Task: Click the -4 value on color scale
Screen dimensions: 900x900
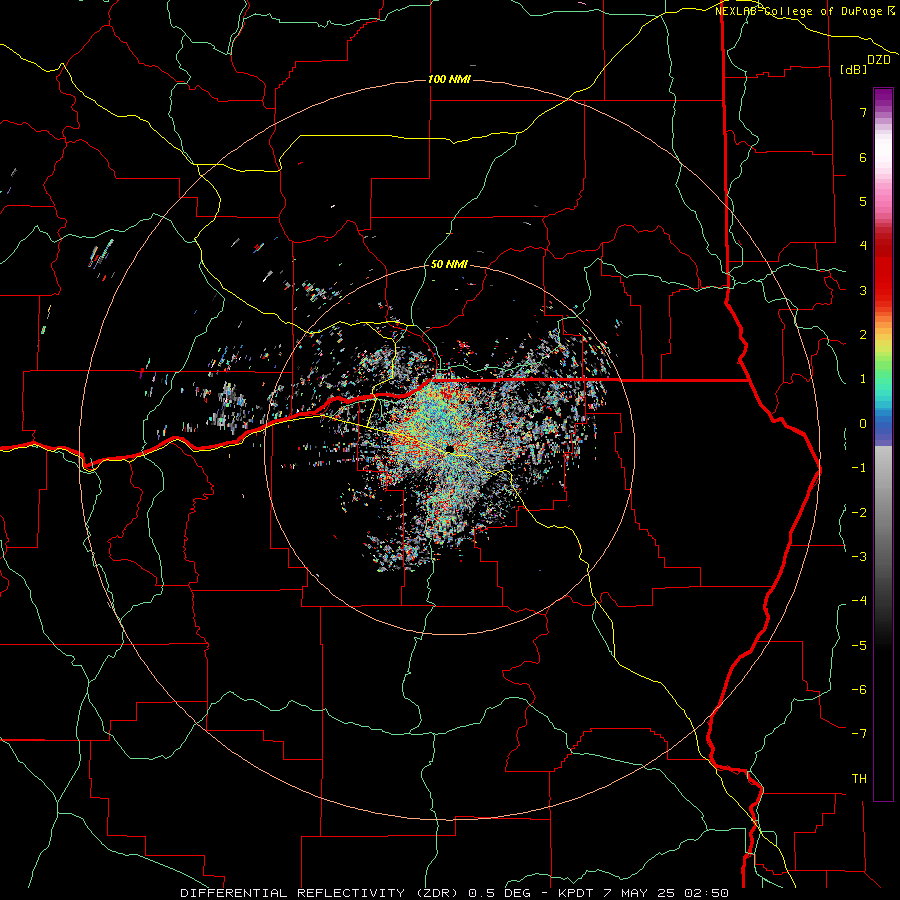Action: click(859, 601)
